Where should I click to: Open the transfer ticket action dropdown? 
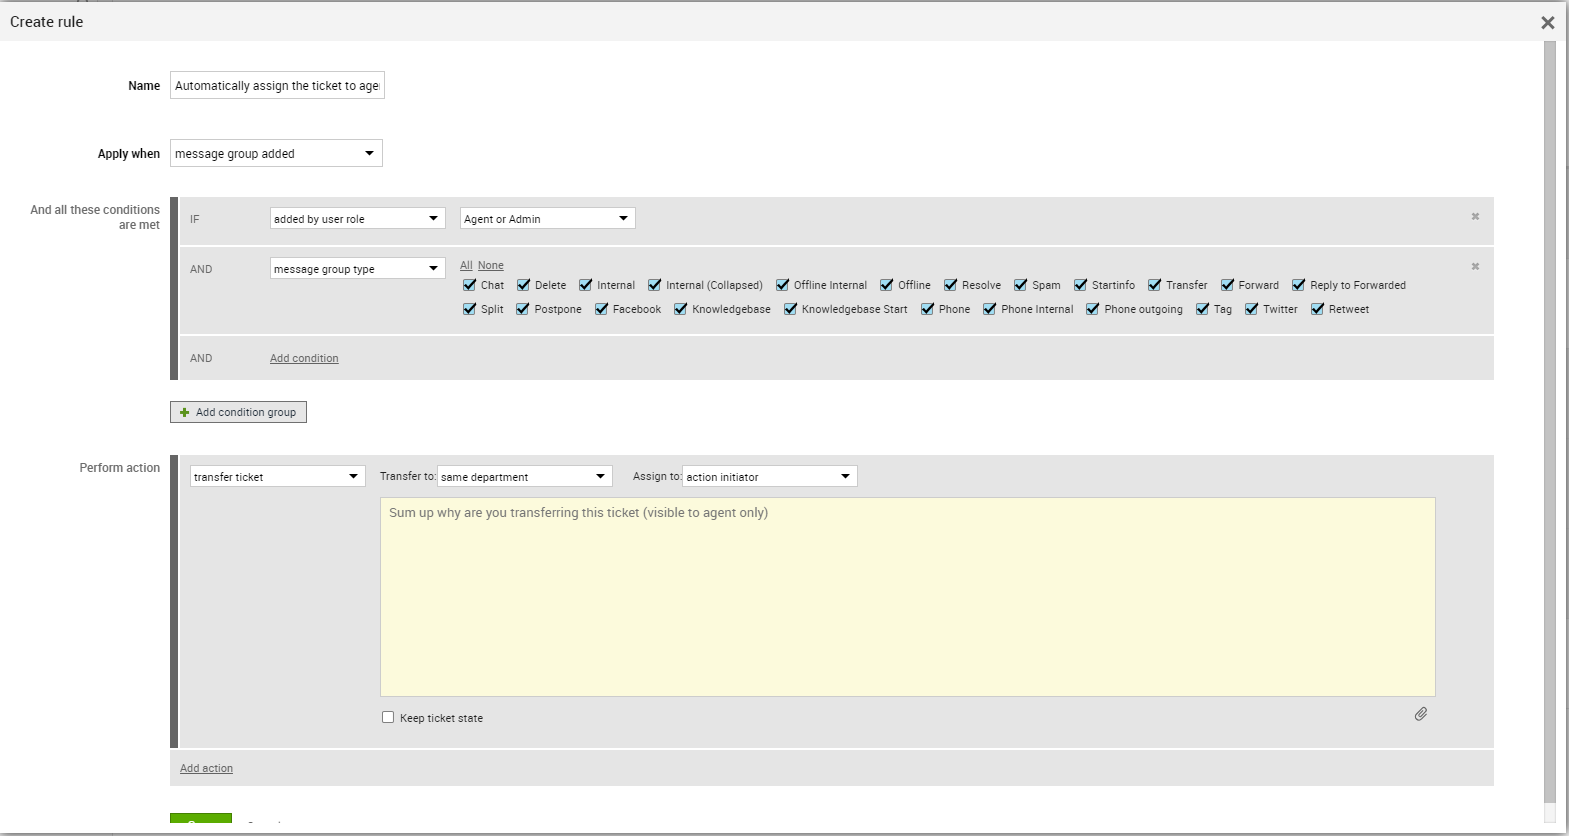point(277,476)
